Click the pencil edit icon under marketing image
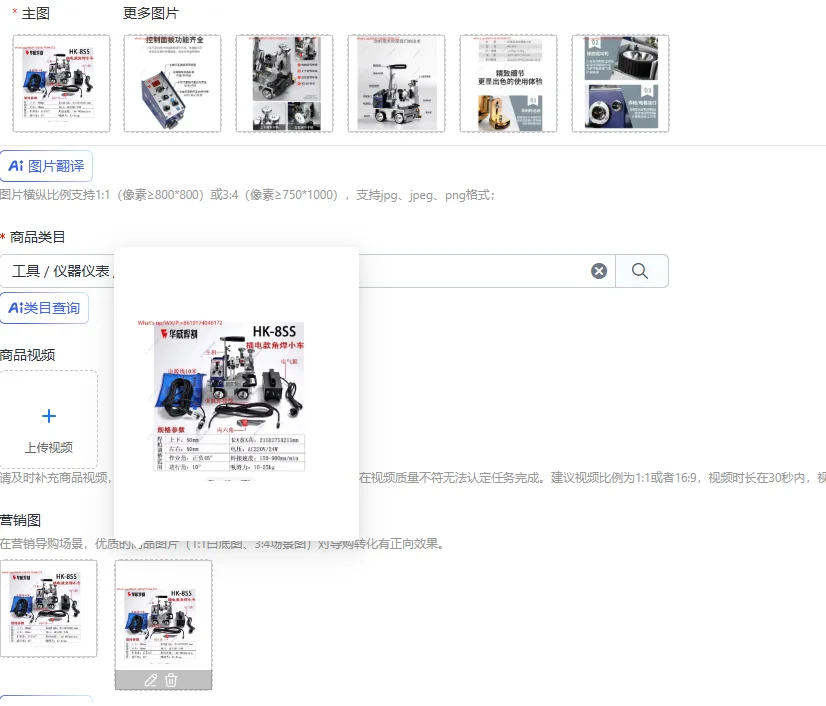The width and height of the screenshot is (826, 706). 151,680
